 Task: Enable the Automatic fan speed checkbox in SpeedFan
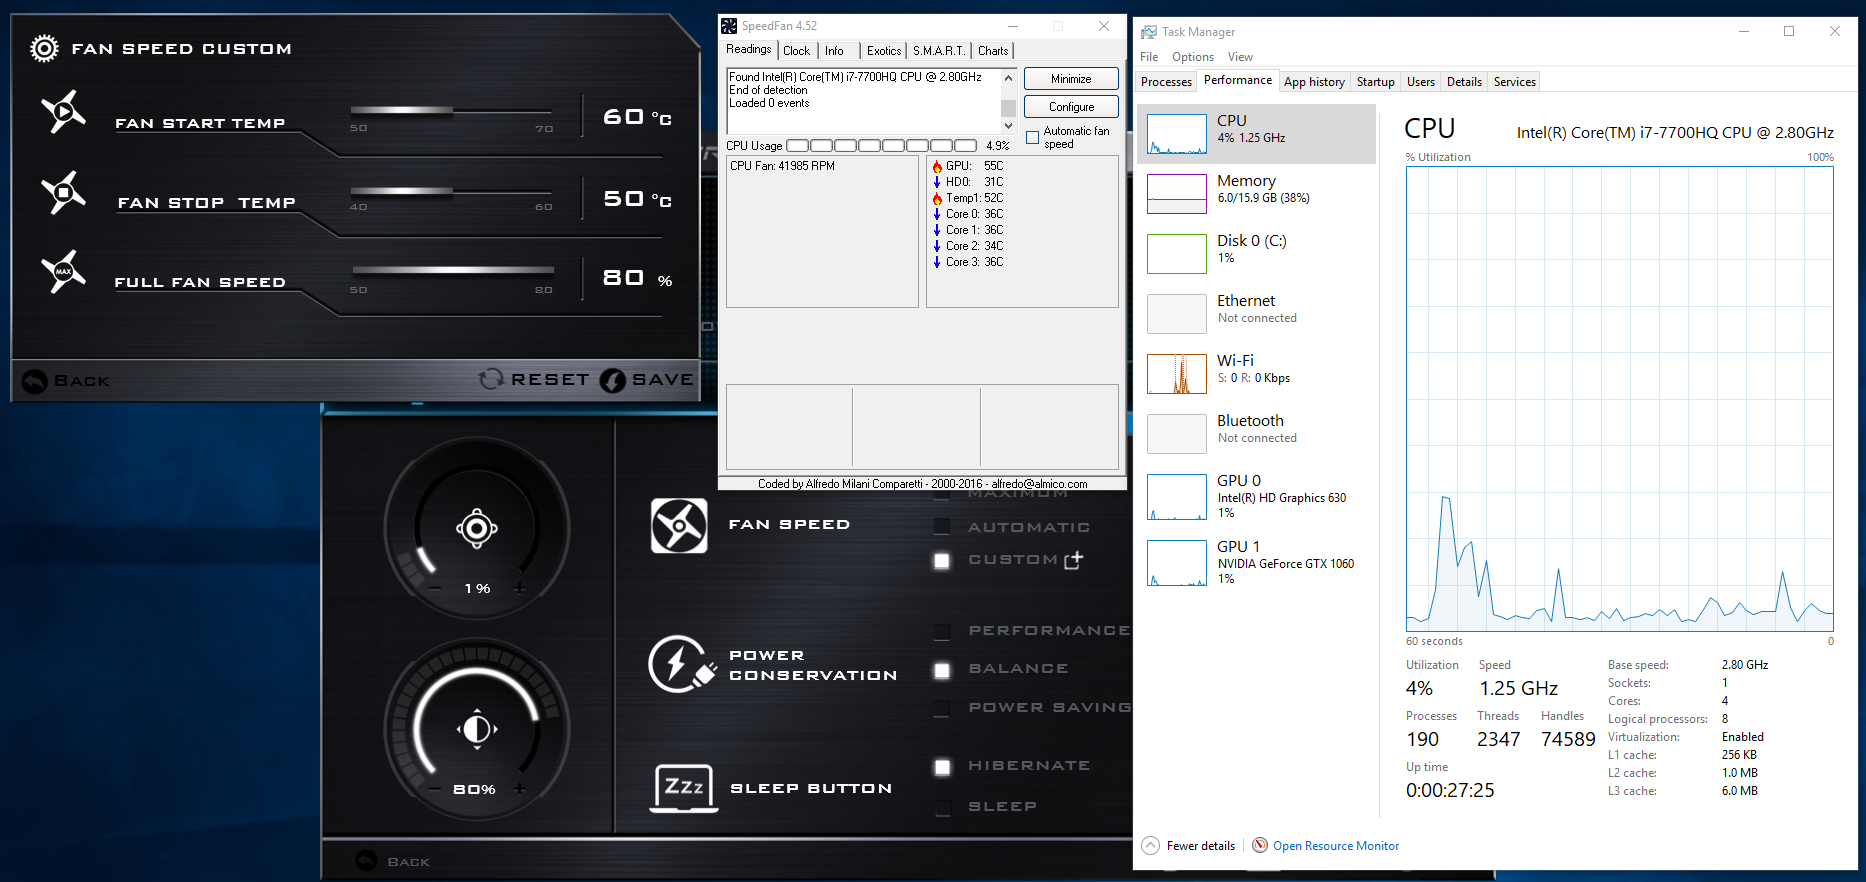pyautogui.click(x=1033, y=138)
